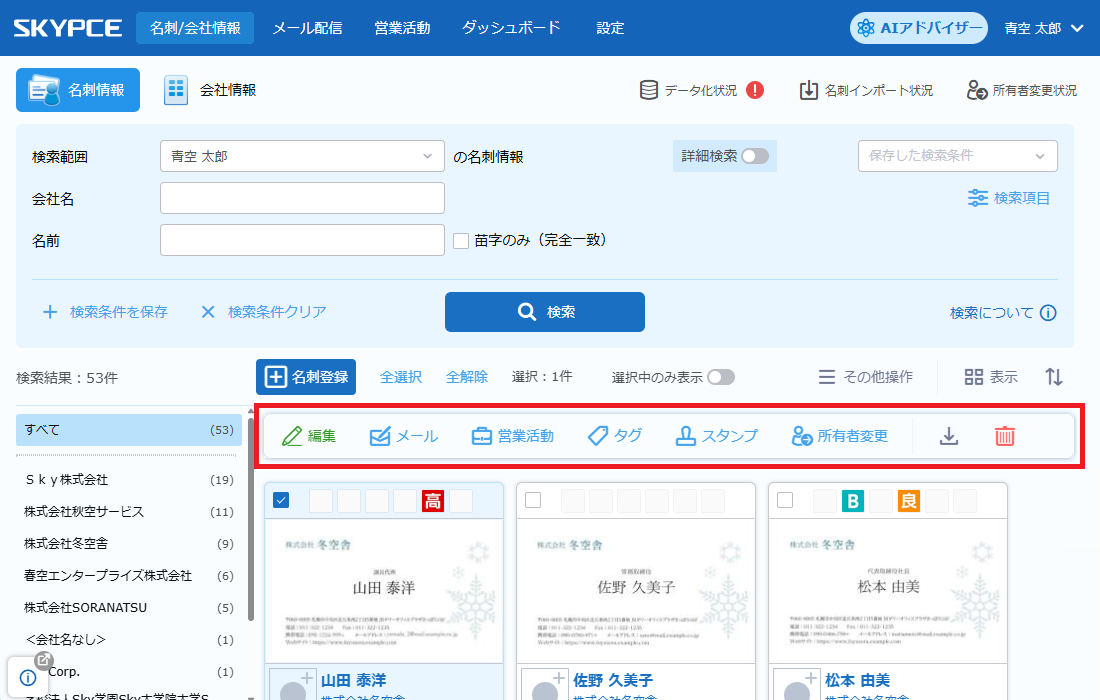The image size is (1100, 700).
Task: Select Ｓｋｙ株式会社 filter
Action: [129, 480]
